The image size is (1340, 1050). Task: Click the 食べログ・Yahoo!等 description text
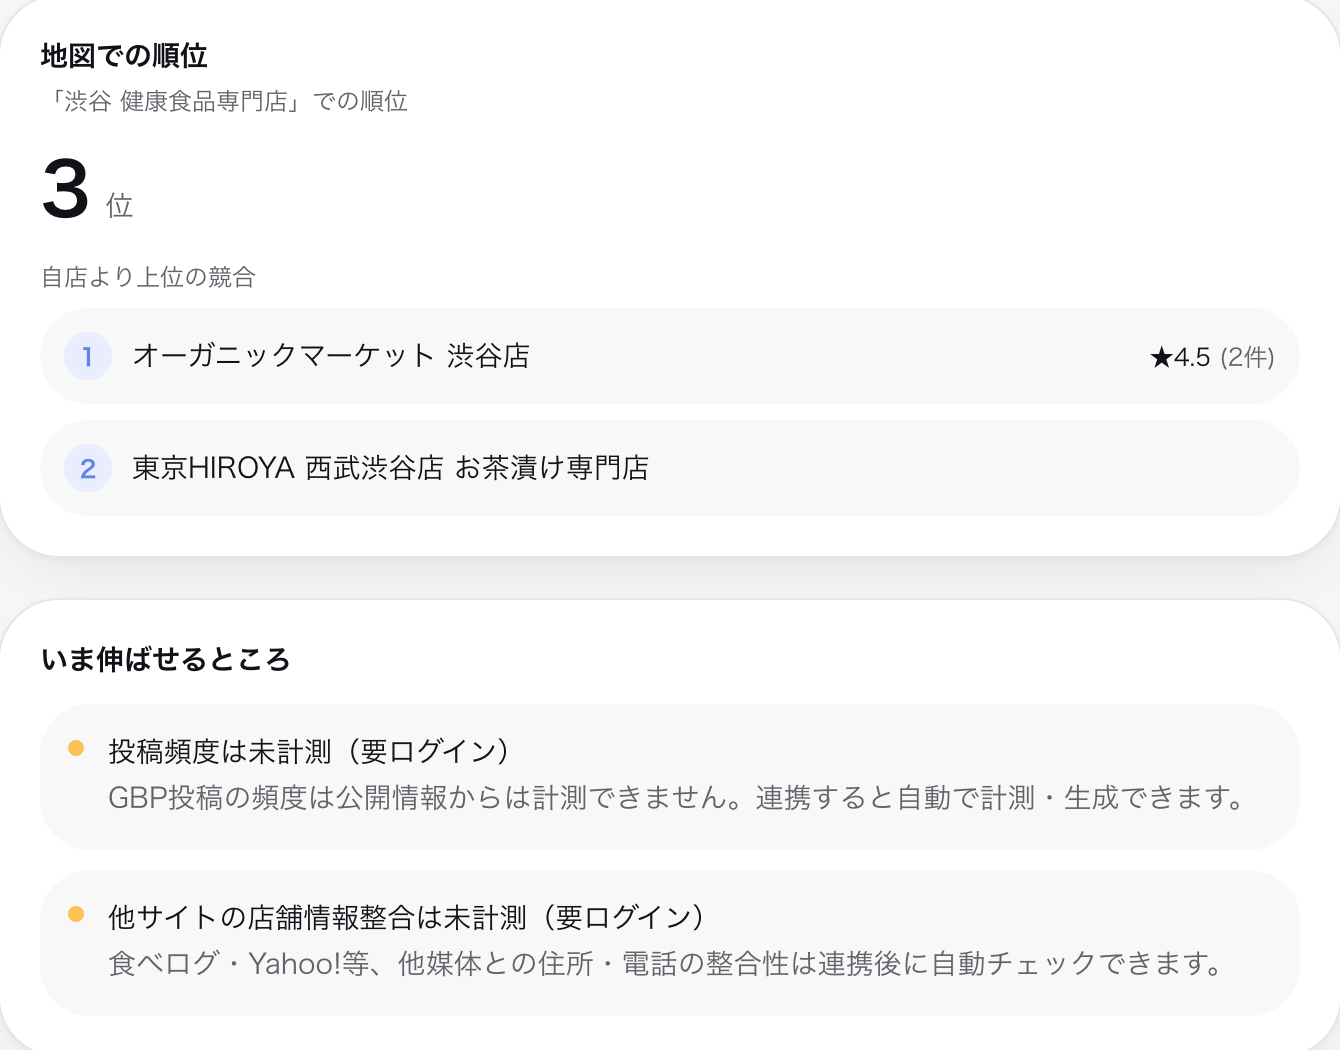pyautogui.click(x=667, y=964)
